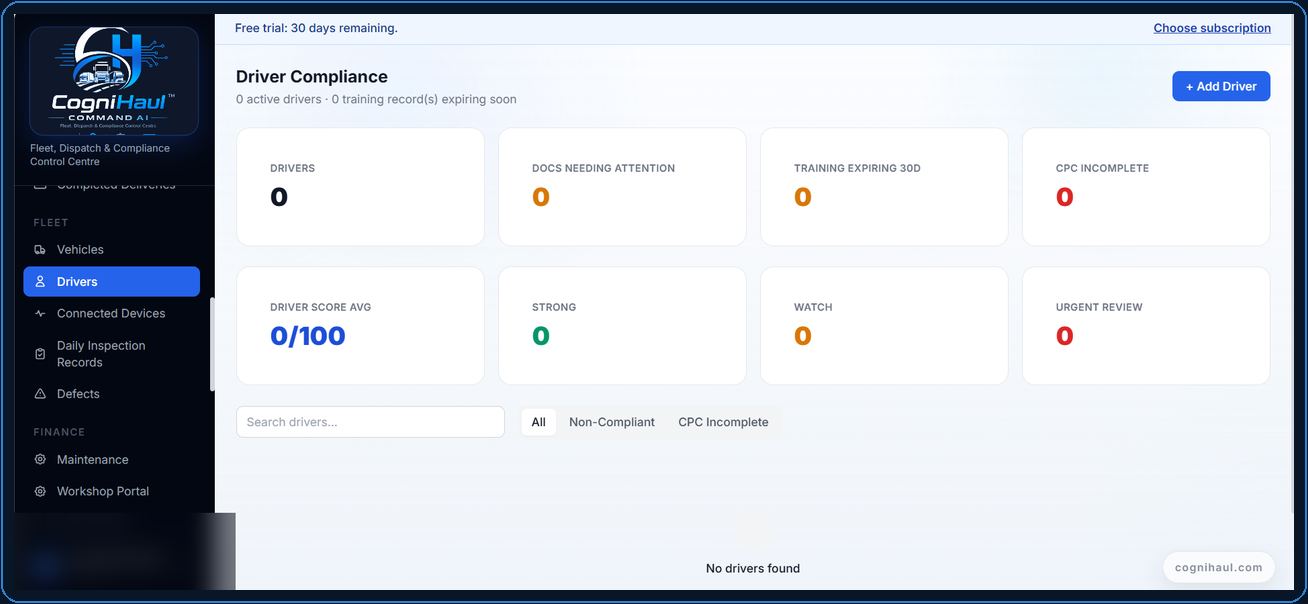
Task: Open the Maintenance section
Action: [x=112, y=460]
